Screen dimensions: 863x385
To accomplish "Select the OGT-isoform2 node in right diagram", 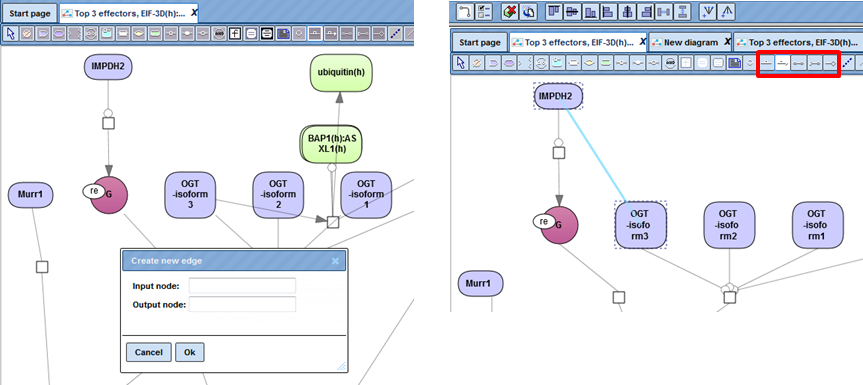I will pyautogui.click(x=730, y=225).
